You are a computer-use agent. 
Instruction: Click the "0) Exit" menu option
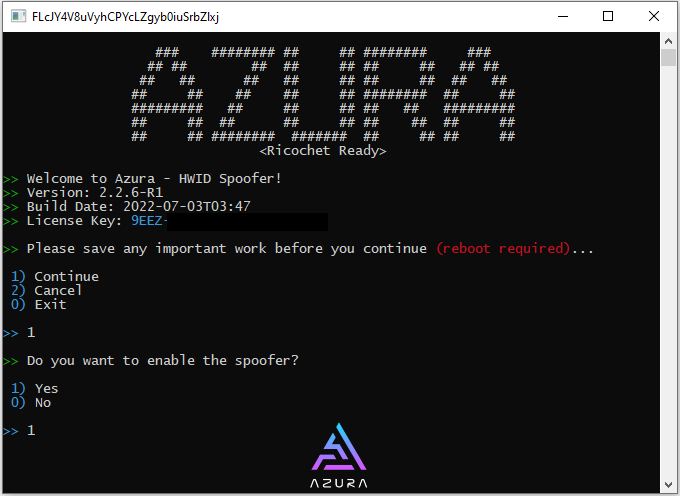(x=38, y=305)
